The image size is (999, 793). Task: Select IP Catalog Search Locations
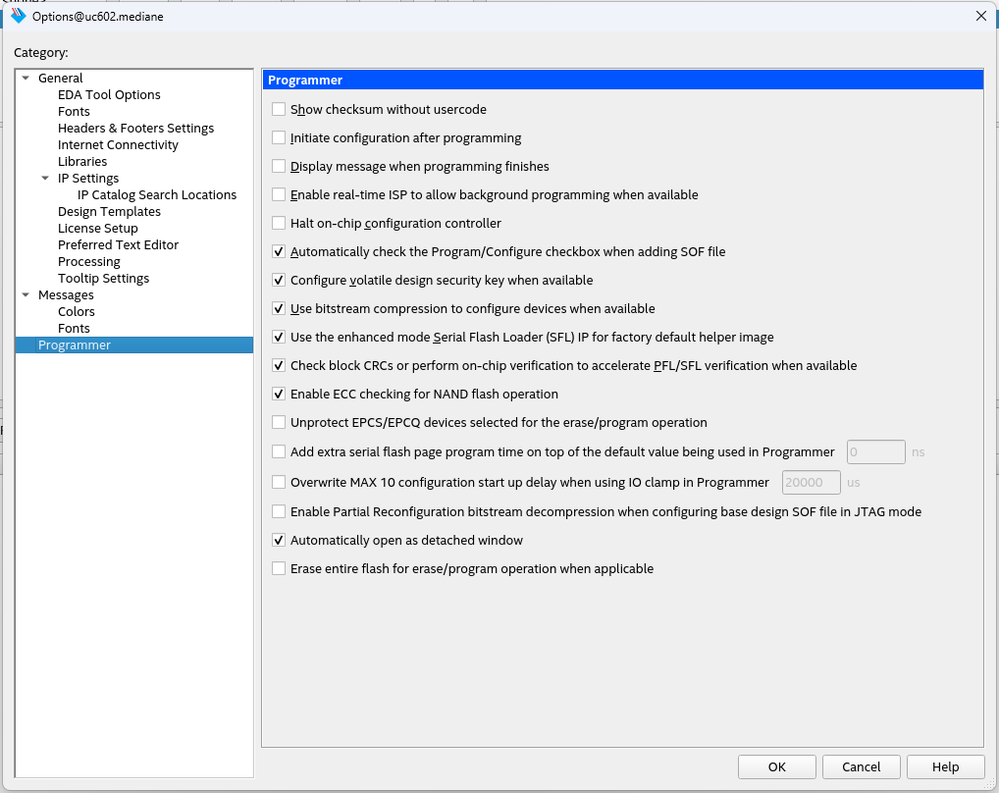pos(157,195)
